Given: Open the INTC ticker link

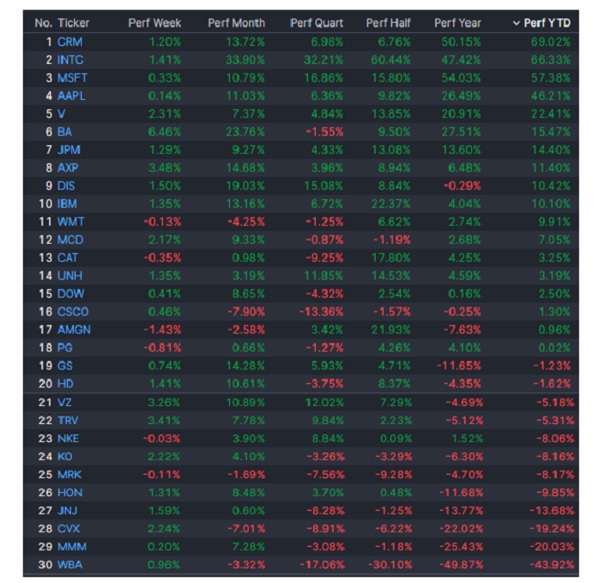Looking at the screenshot, I should click(70, 60).
